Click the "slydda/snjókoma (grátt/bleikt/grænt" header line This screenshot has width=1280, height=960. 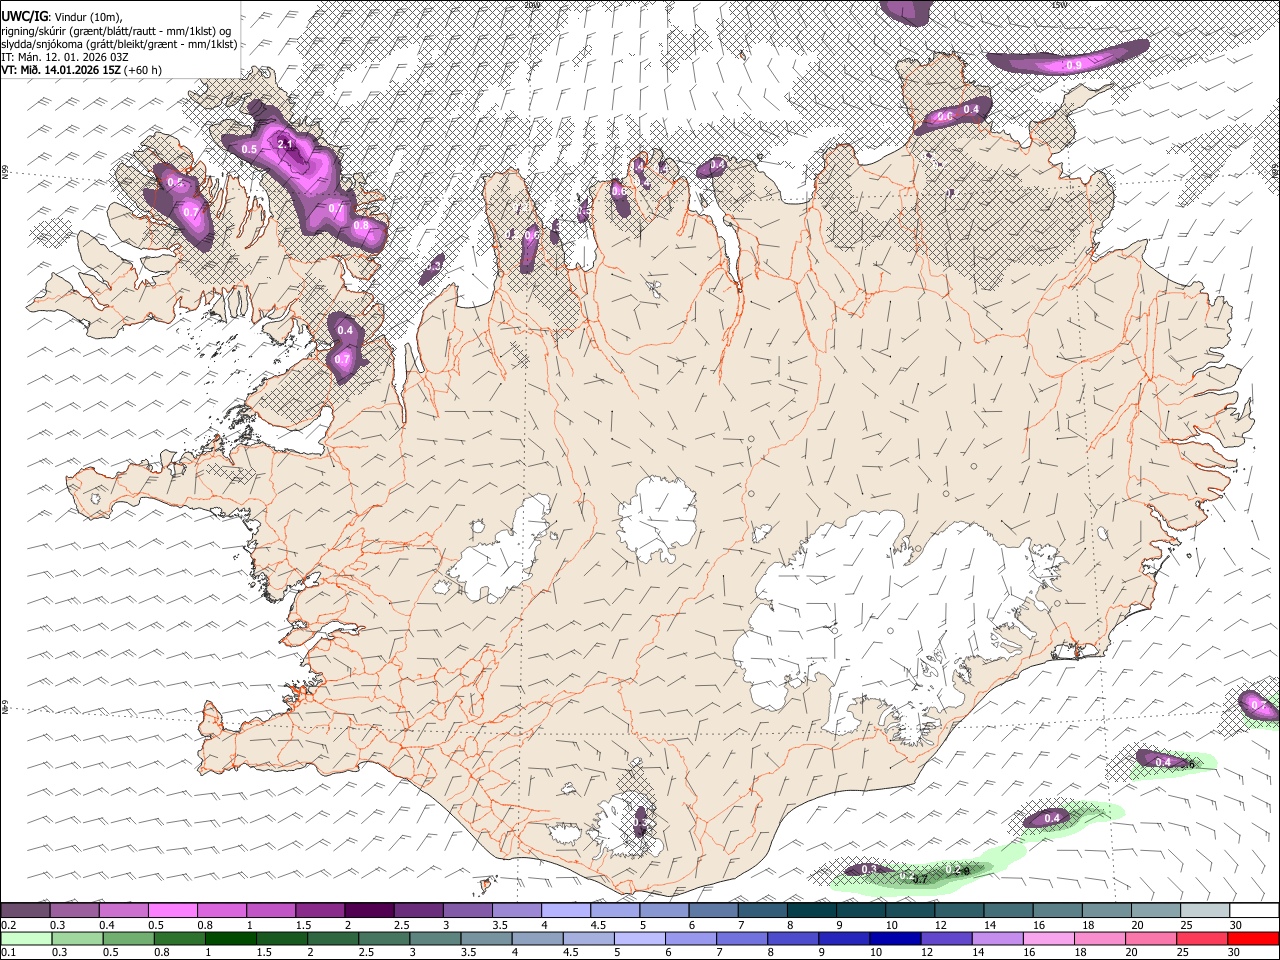(x=119, y=44)
